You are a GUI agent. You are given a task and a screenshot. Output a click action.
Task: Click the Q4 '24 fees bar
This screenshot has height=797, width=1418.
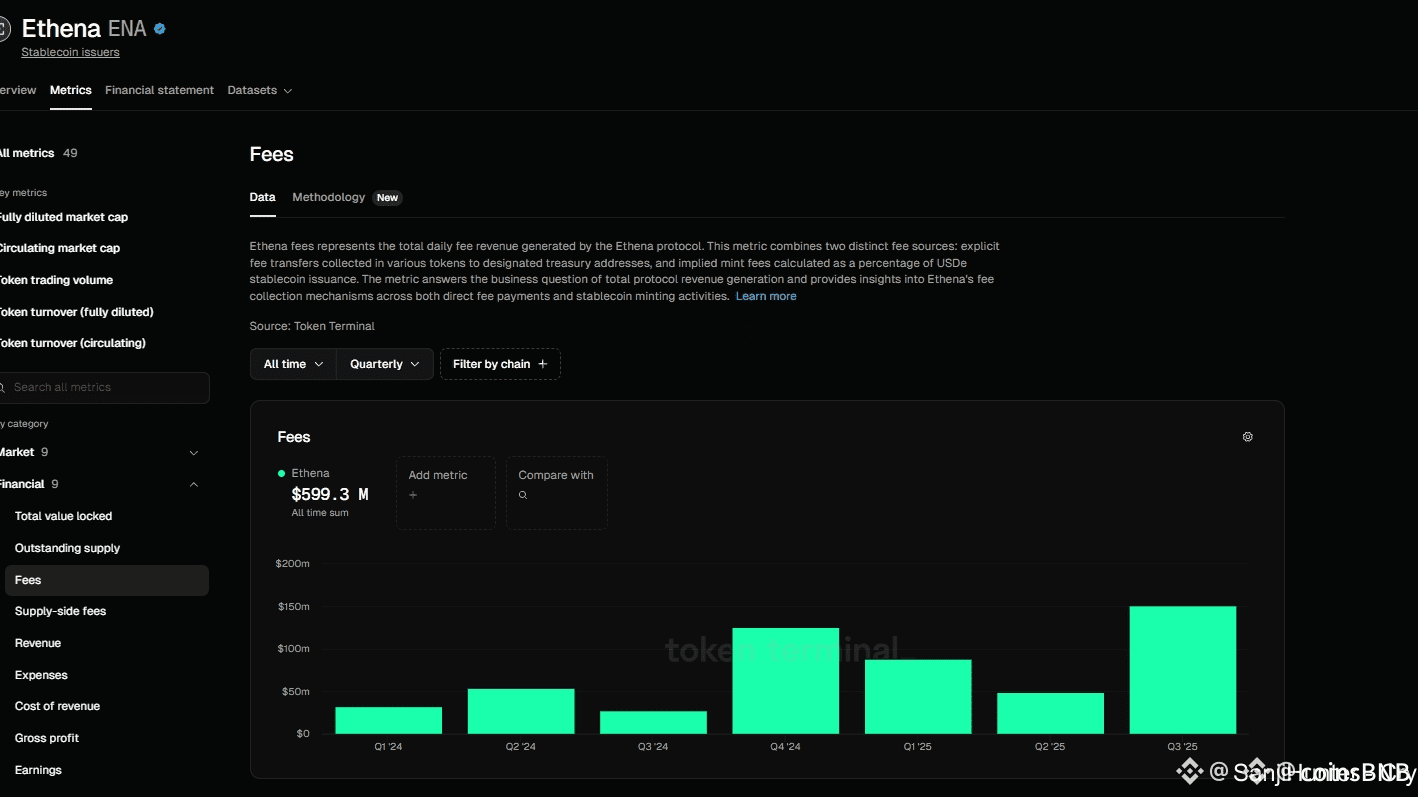click(786, 681)
